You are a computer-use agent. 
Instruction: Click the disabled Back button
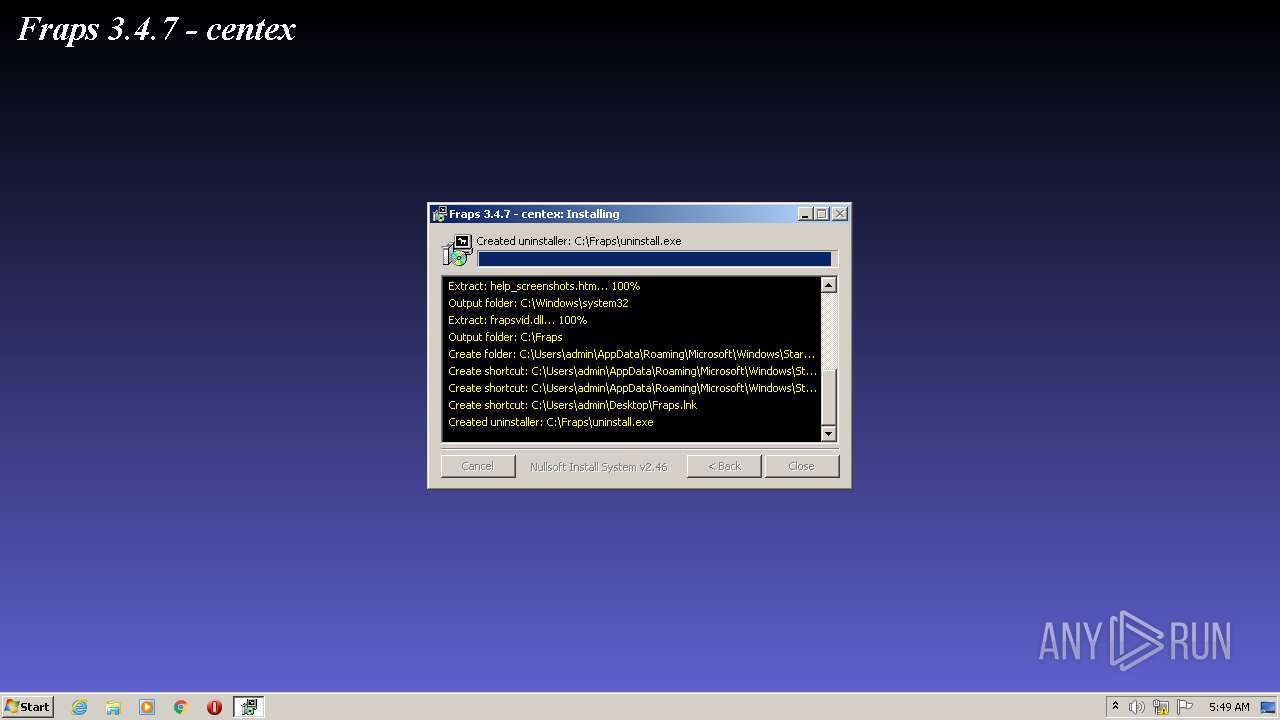pyautogui.click(x=724, y=466)
